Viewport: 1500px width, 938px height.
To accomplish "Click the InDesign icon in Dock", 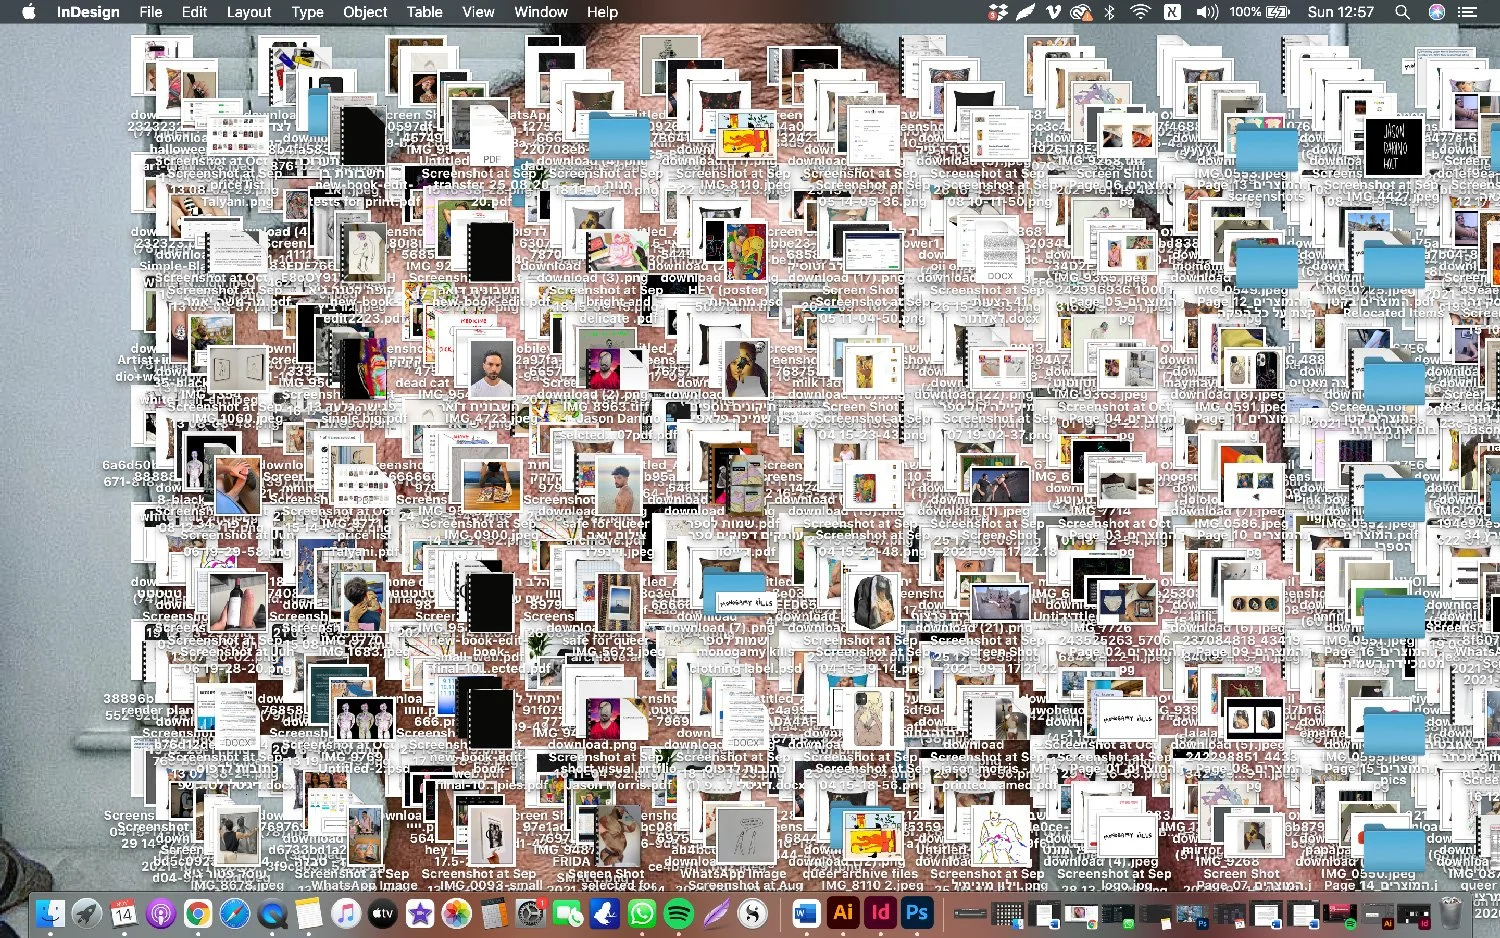I will (880, 913).
